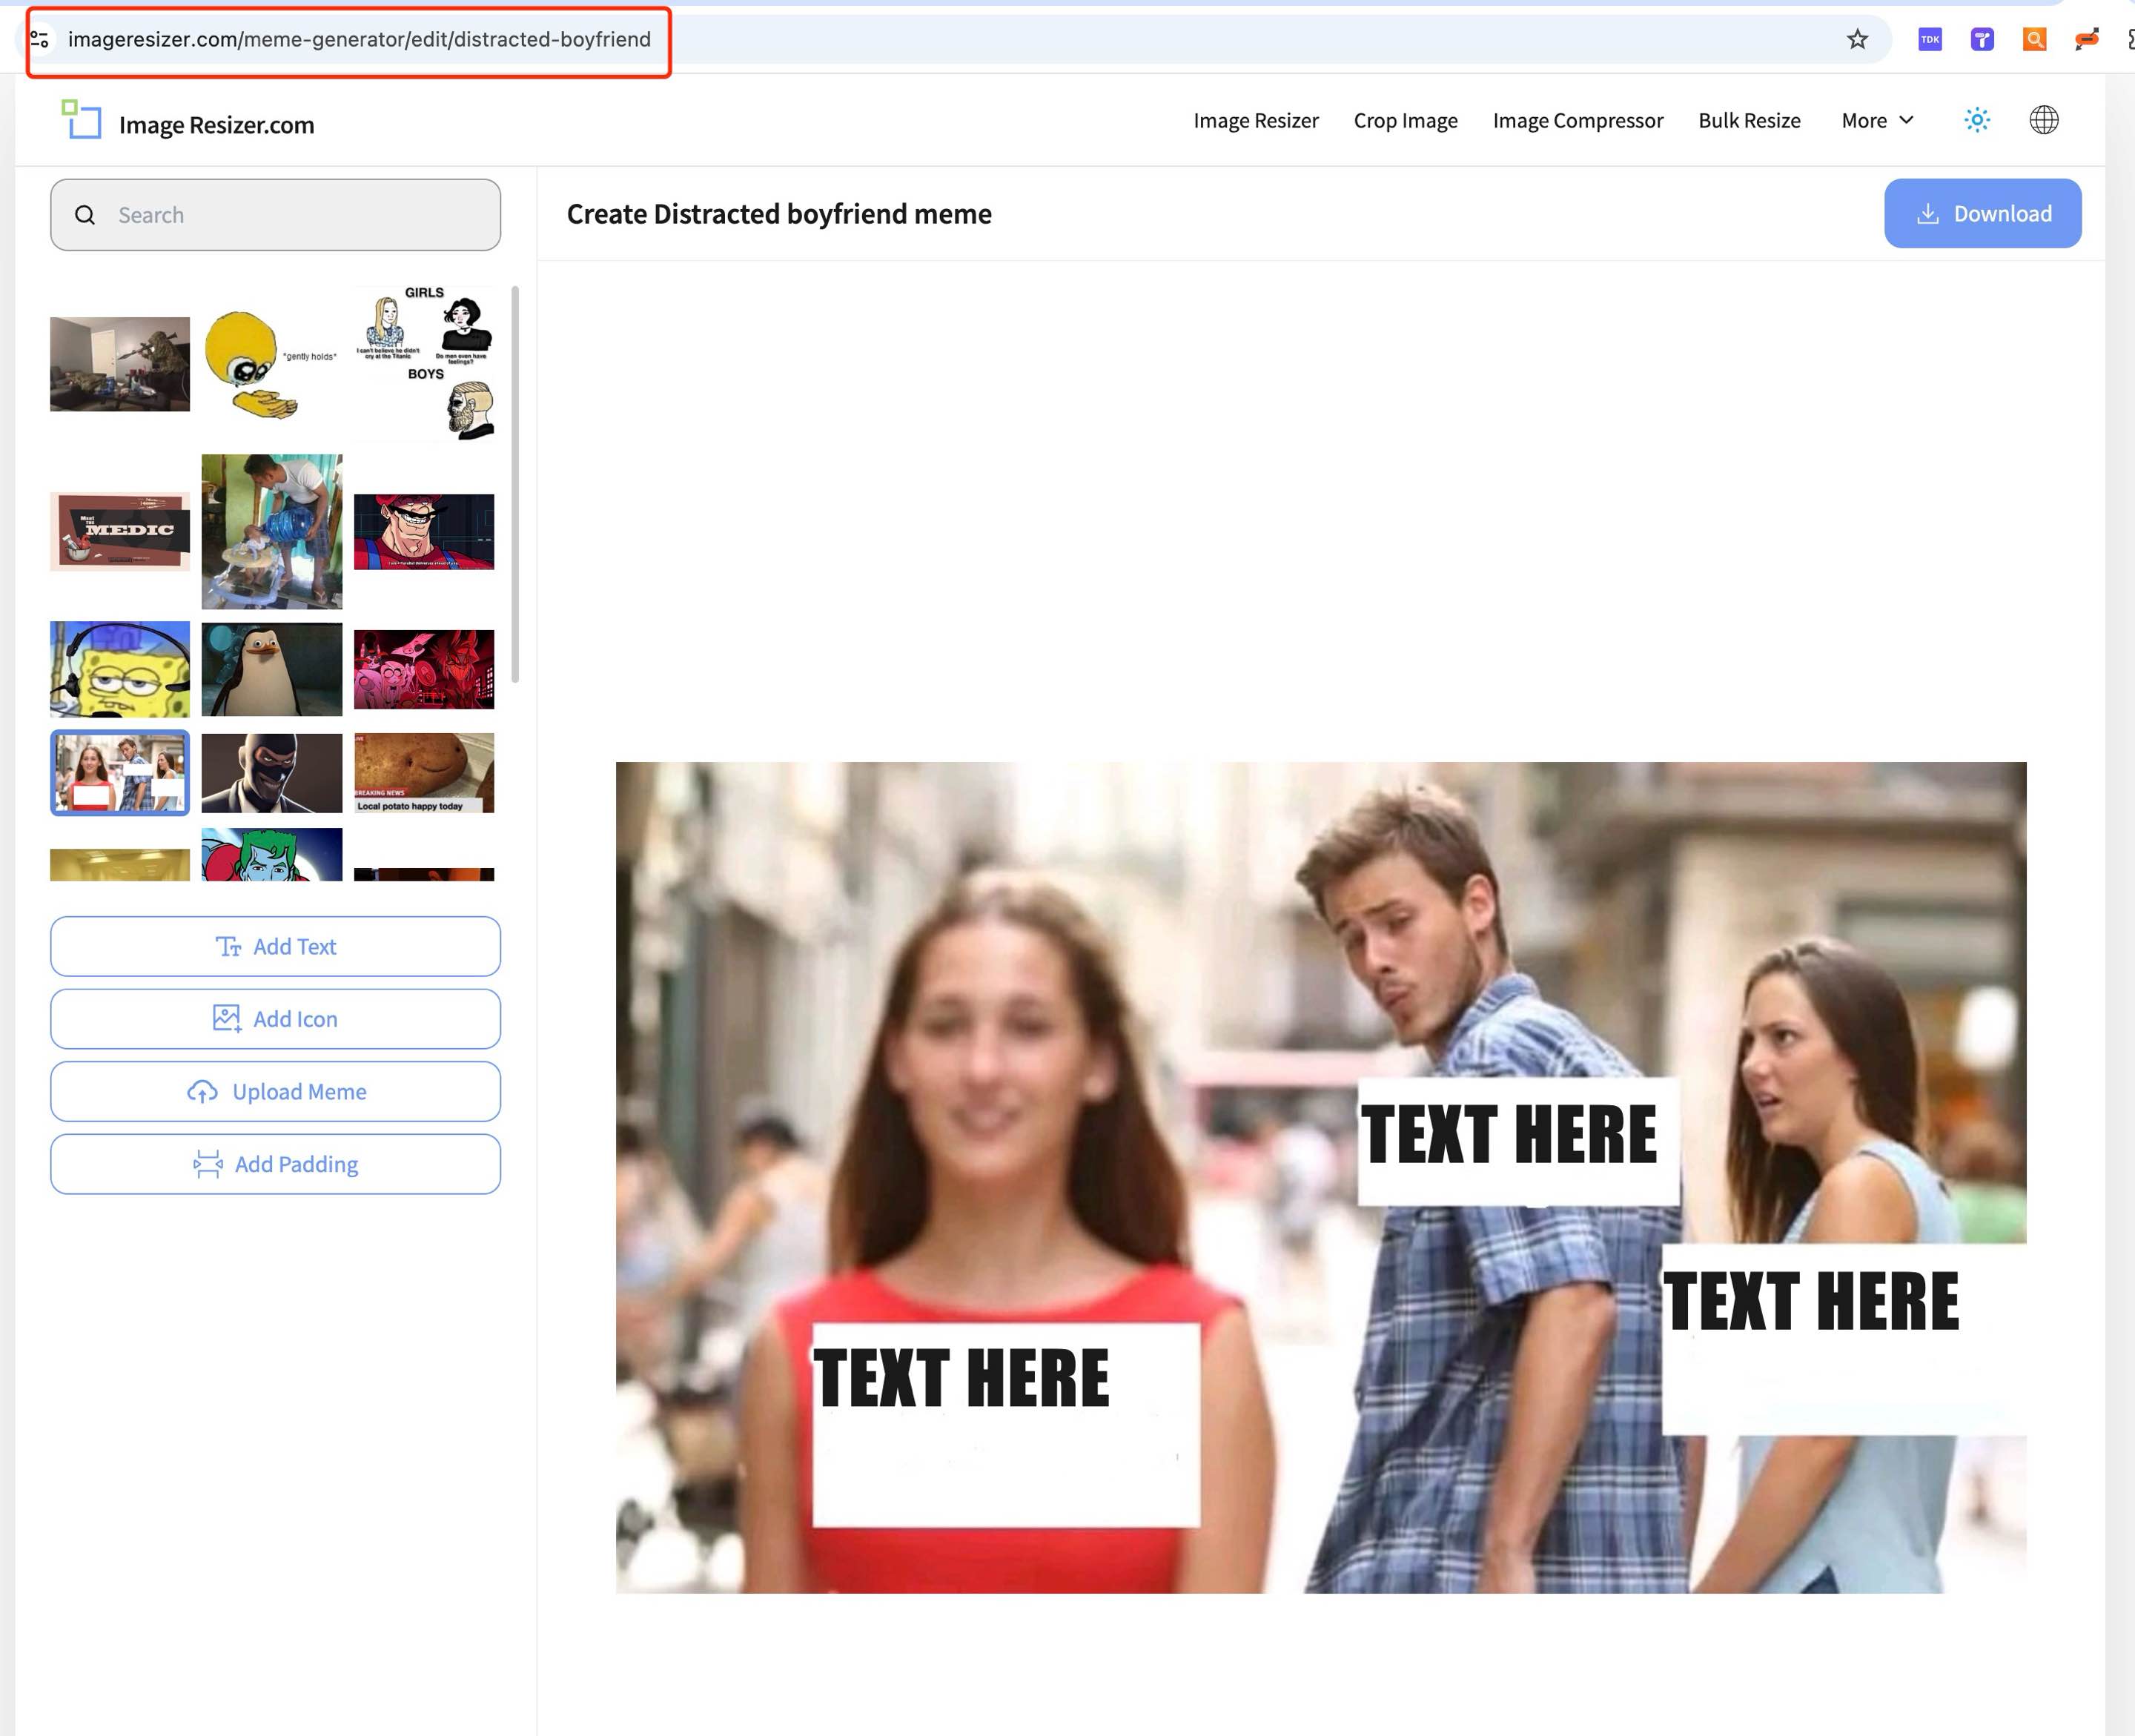Open Image Compressor from the navigation
Image resolution: width=2135 pixels, height=1736 pixels.
coord(1578,120)
